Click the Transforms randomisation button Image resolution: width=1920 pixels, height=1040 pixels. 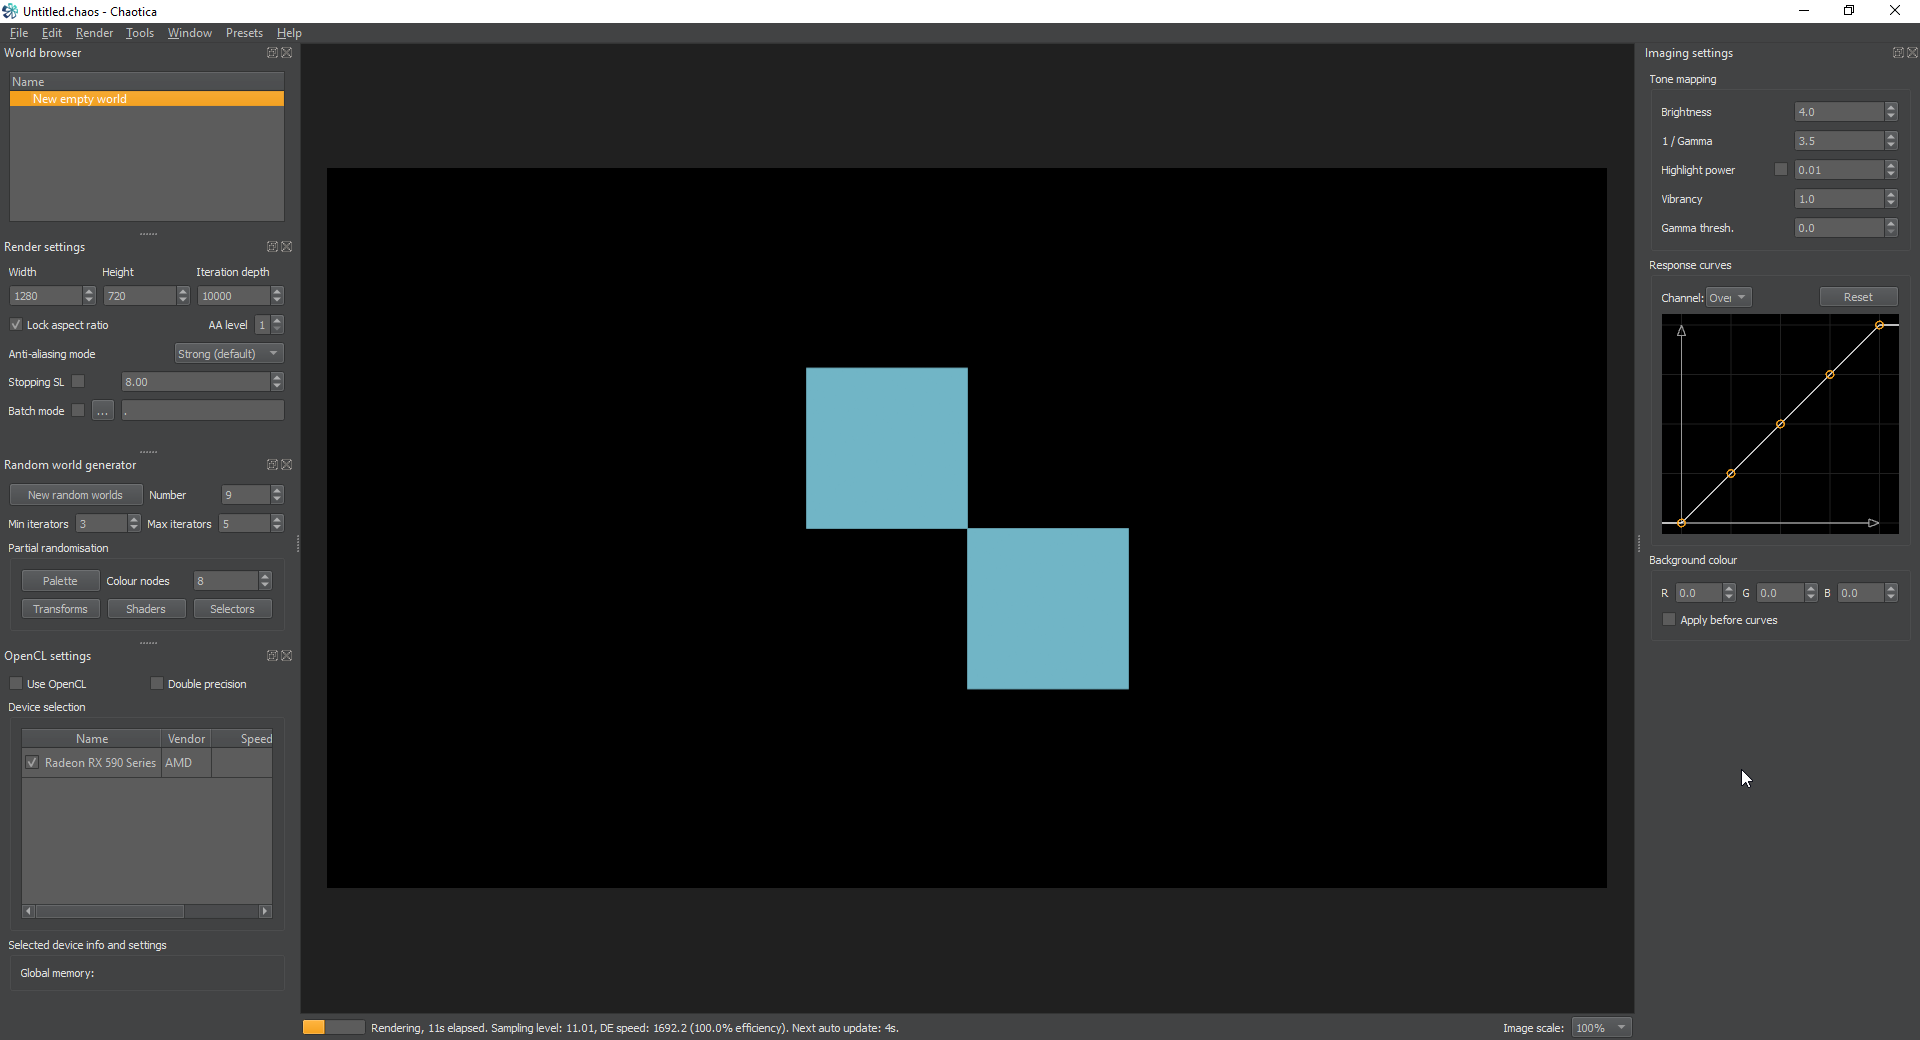(x=60, y=609)
